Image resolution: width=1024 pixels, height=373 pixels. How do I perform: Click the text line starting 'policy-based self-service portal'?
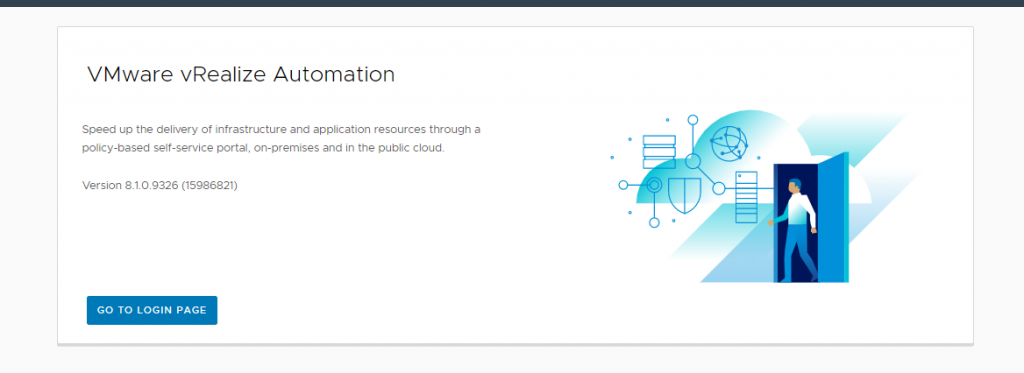click(263, 148)
